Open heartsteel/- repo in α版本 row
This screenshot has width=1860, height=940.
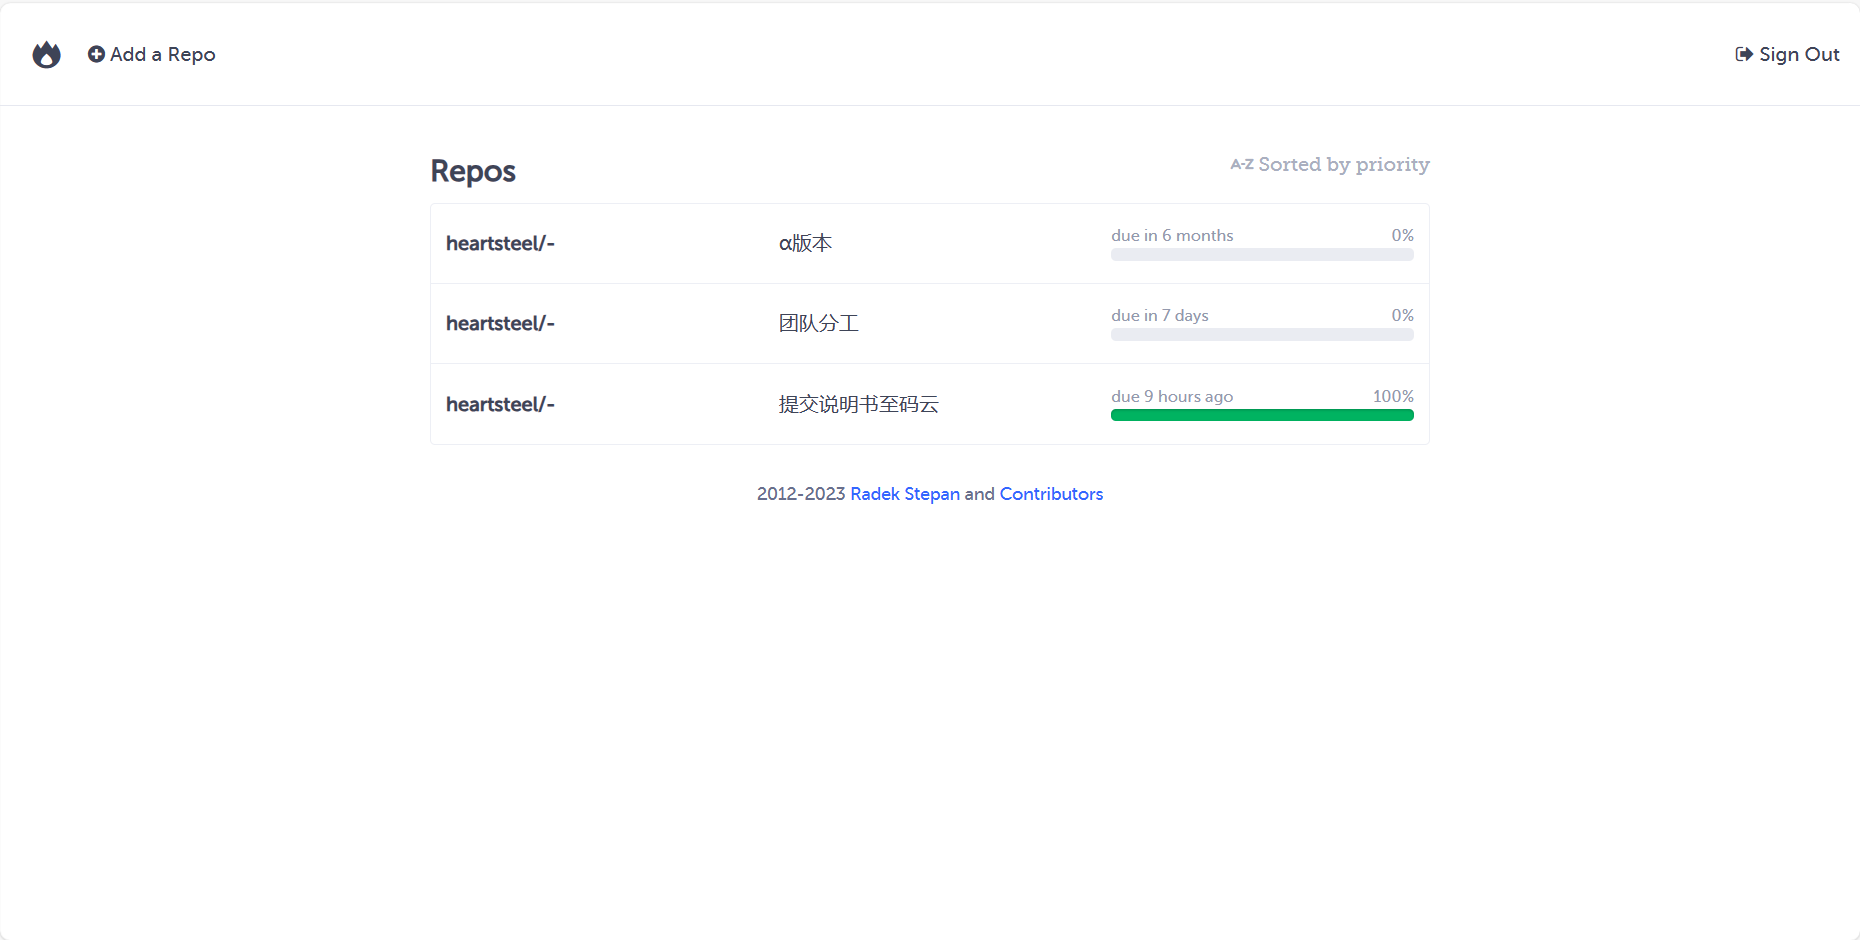pyautogui.click(x=500, y=243)
